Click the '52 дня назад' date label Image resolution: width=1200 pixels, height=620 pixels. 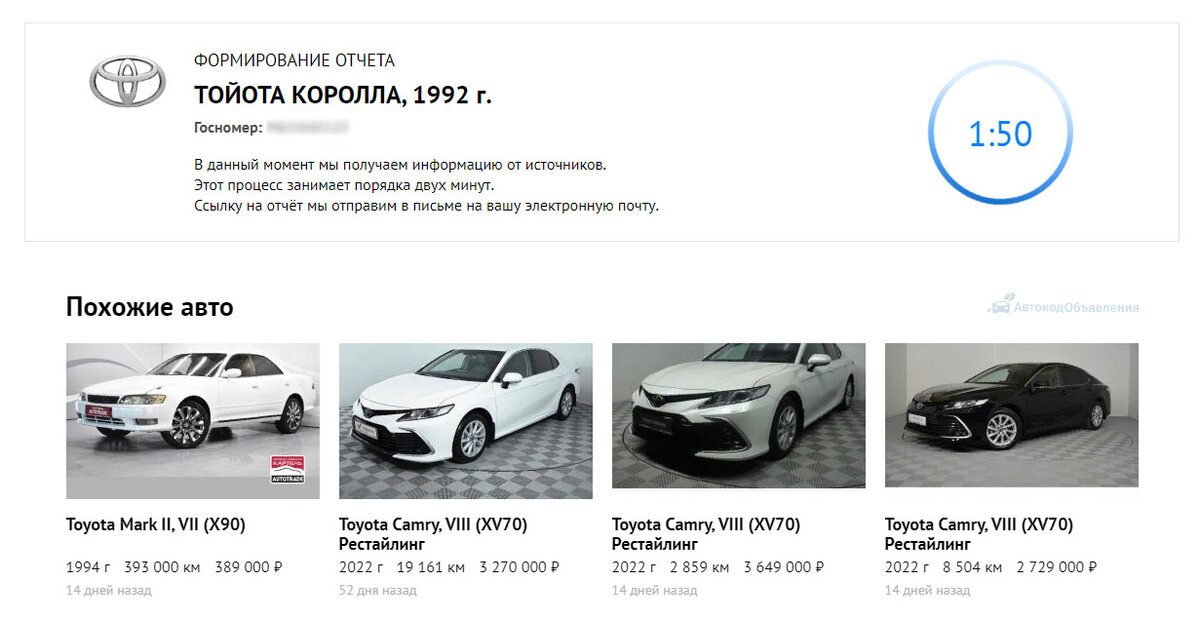[x=378, y=591]
